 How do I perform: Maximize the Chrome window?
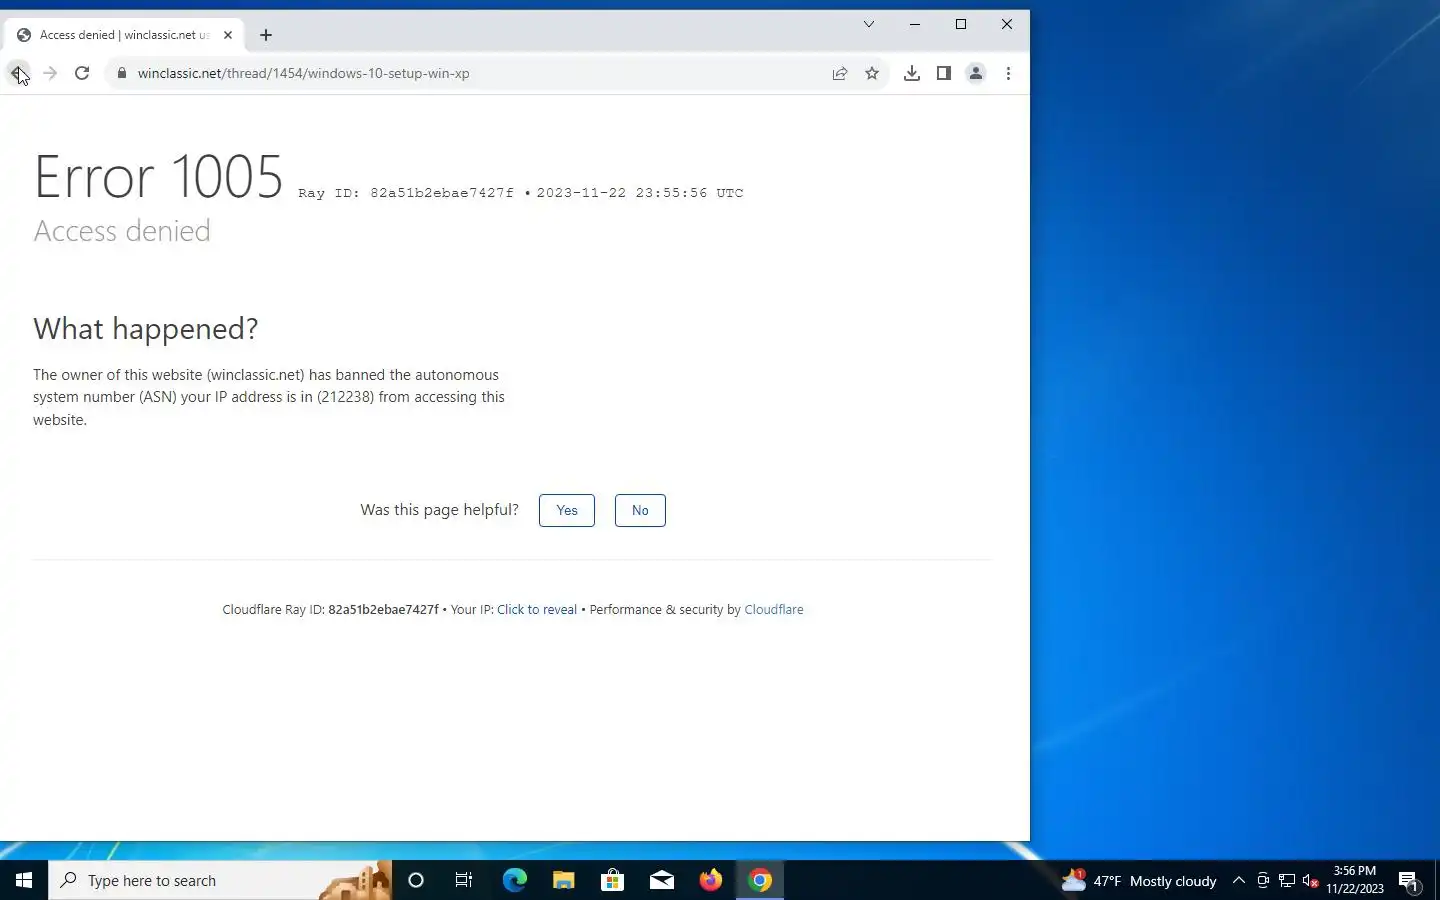(x=961, y=24)
